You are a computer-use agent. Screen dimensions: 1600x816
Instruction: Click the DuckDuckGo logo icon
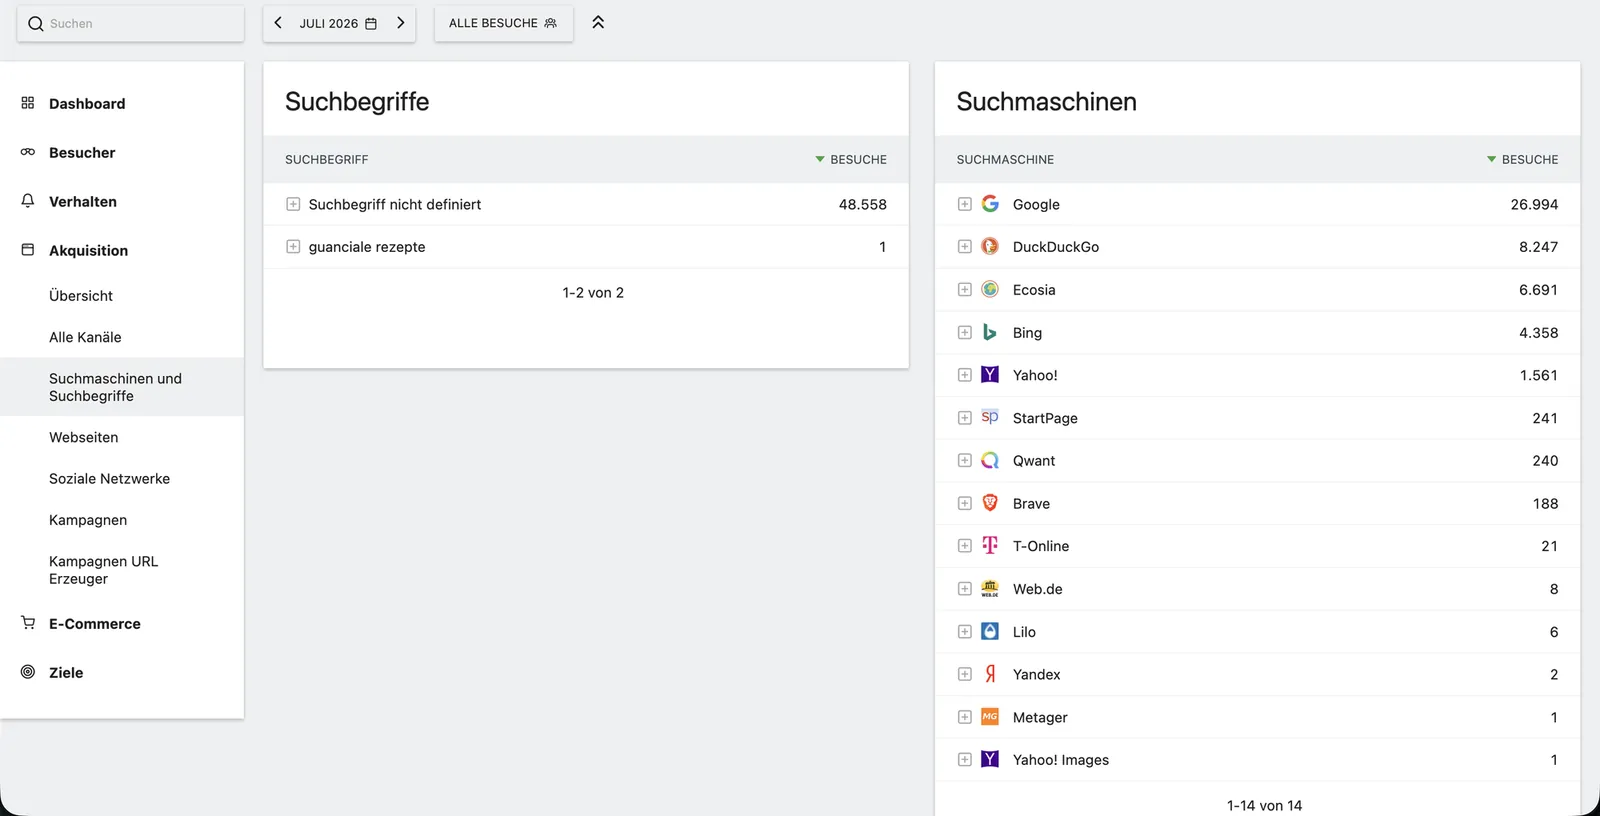point(990,246)
